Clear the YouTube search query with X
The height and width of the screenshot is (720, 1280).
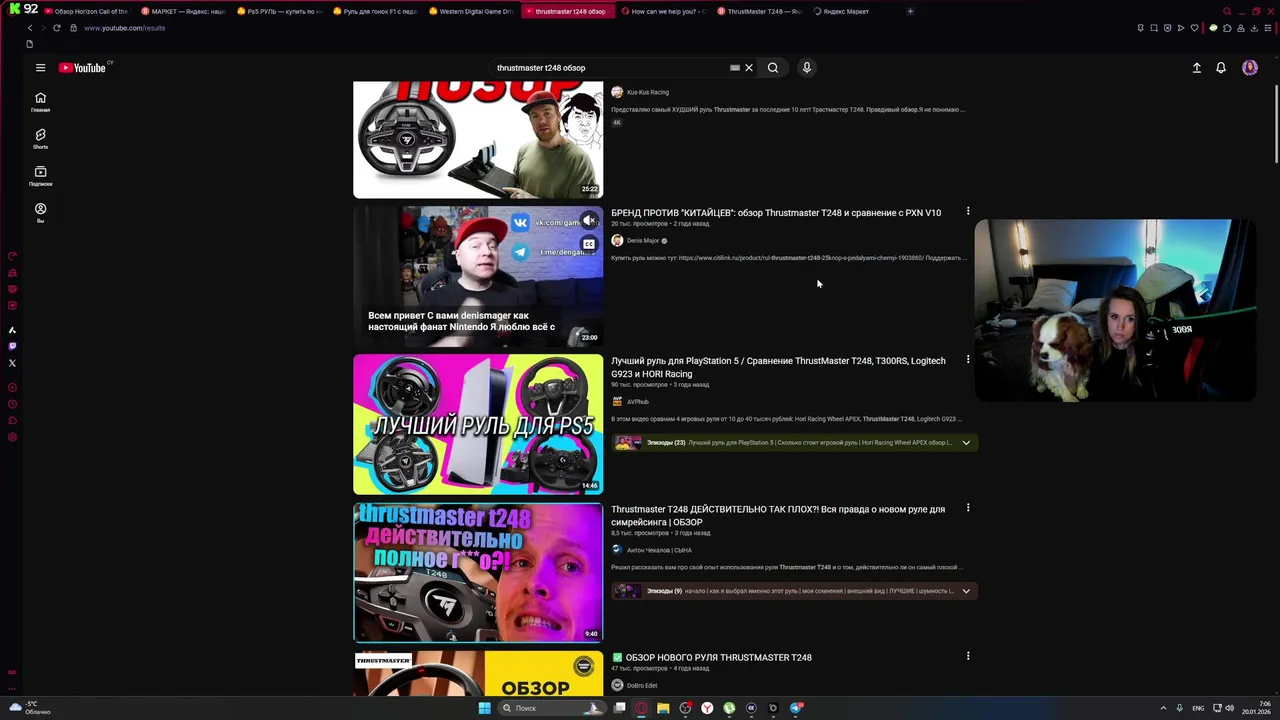click(749, 68)
